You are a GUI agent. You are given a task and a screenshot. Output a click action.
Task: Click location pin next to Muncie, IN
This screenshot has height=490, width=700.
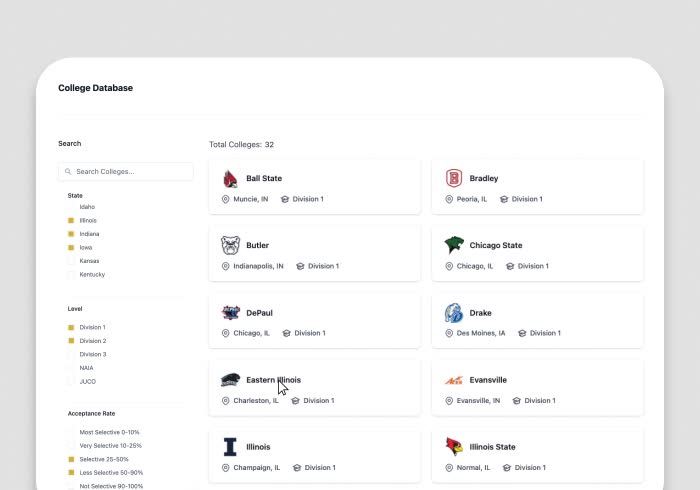225,199
